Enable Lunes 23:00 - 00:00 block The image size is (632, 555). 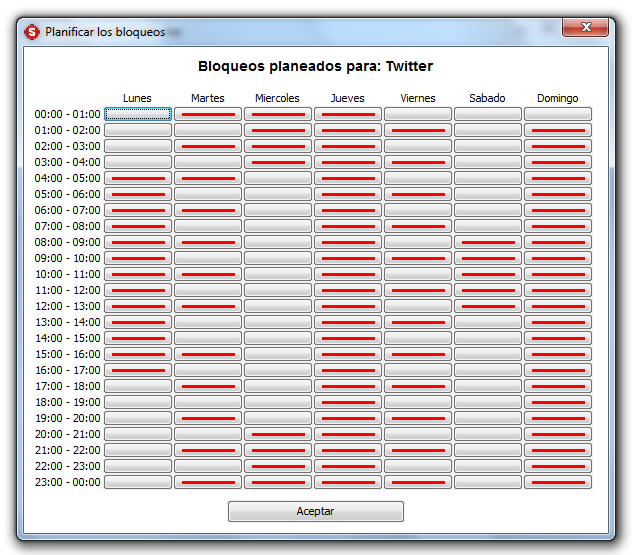click(138, 482)
